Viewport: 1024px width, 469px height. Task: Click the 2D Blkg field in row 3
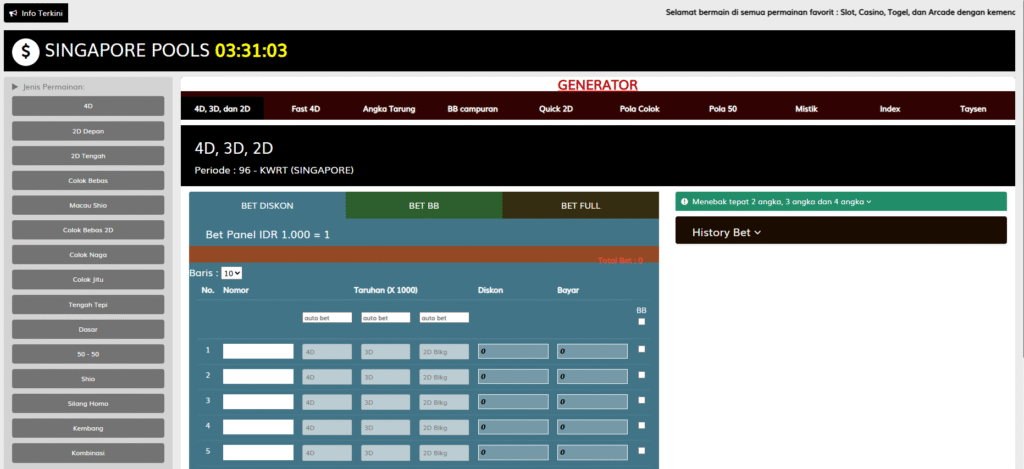pyautogui.click(x=444, y=402)
